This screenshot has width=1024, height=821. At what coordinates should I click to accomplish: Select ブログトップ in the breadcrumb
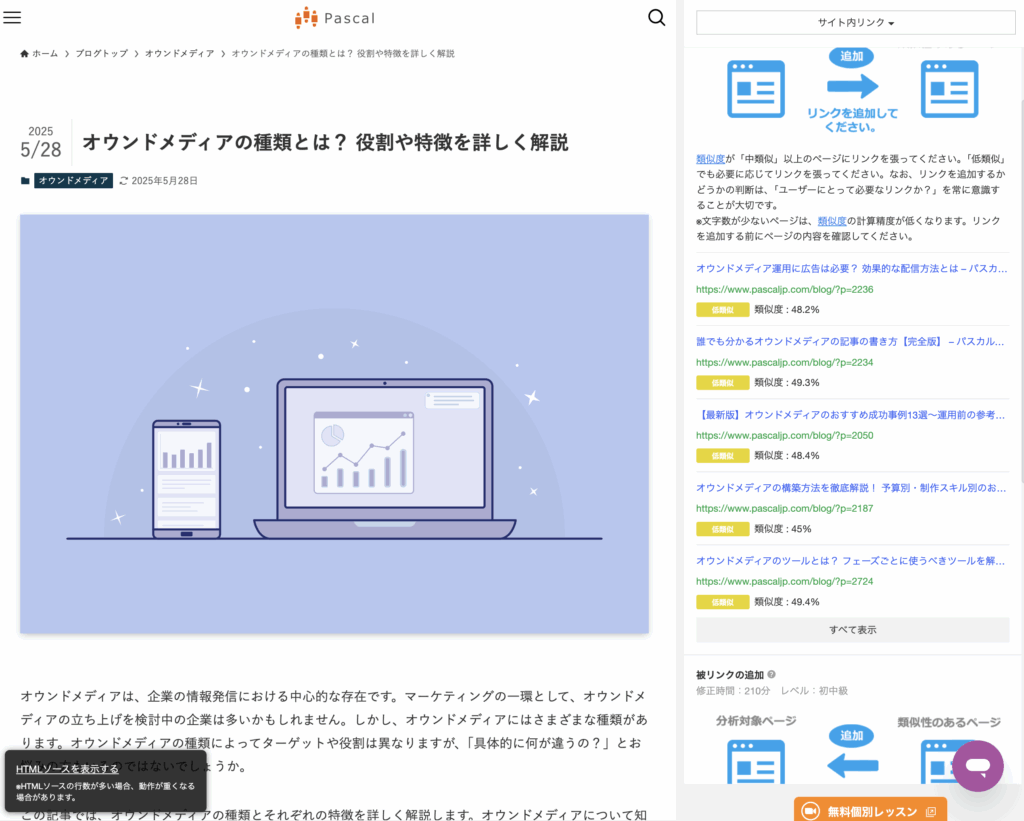coord(100,53)
